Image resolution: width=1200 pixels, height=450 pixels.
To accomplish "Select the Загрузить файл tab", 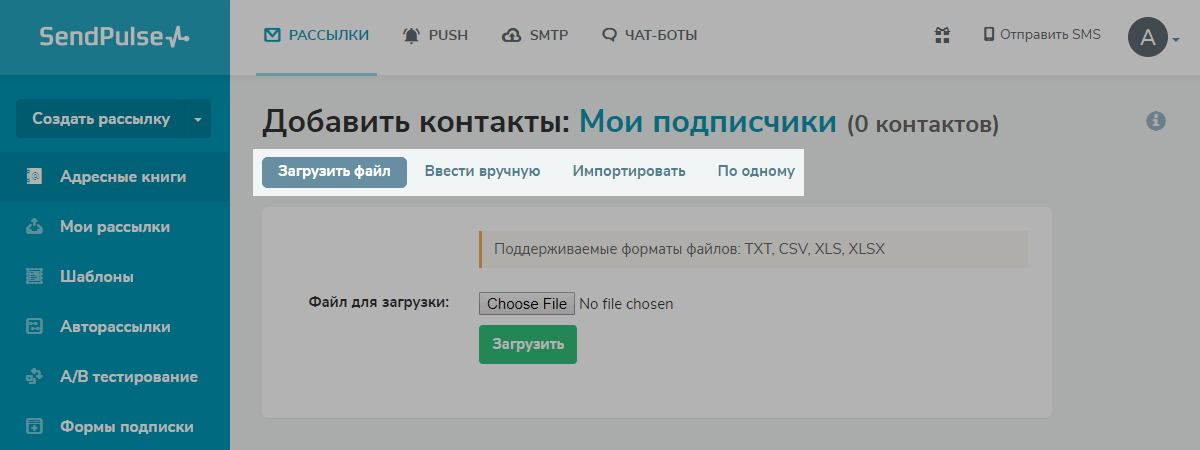I will [x=334, y=171].
